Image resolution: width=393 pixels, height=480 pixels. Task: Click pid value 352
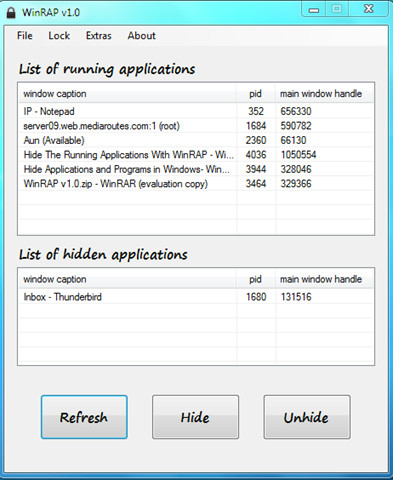pyautogui.click(x=256, y=111)
